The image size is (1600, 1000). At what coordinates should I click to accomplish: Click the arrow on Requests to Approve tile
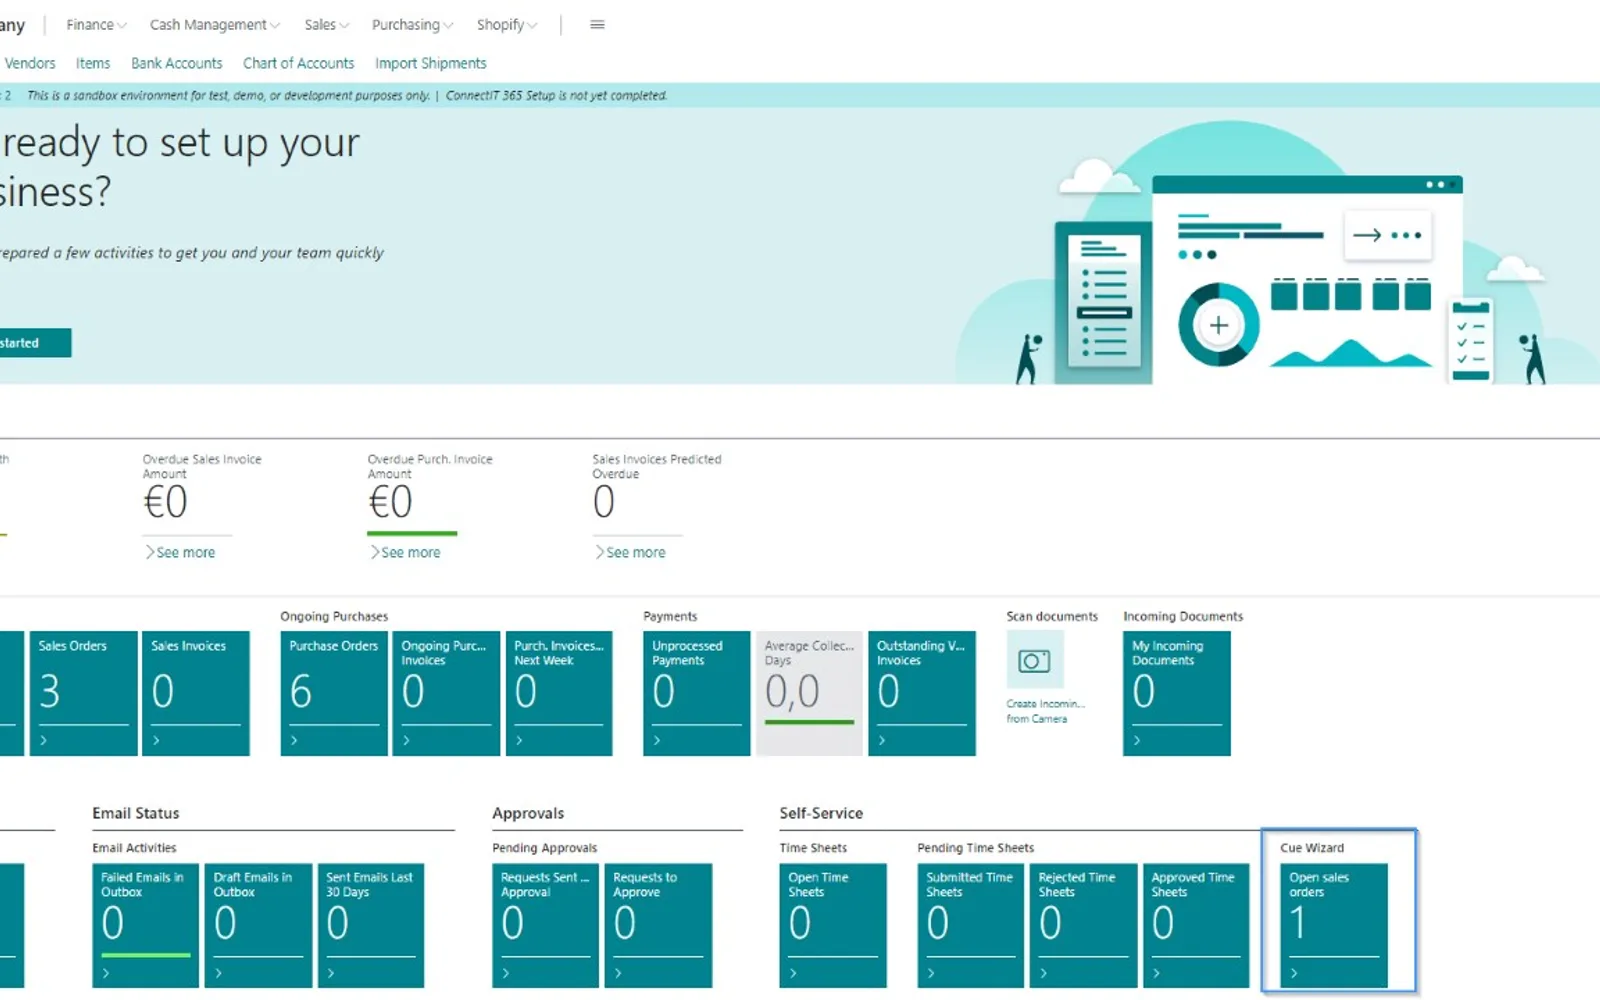pos(619,972)
